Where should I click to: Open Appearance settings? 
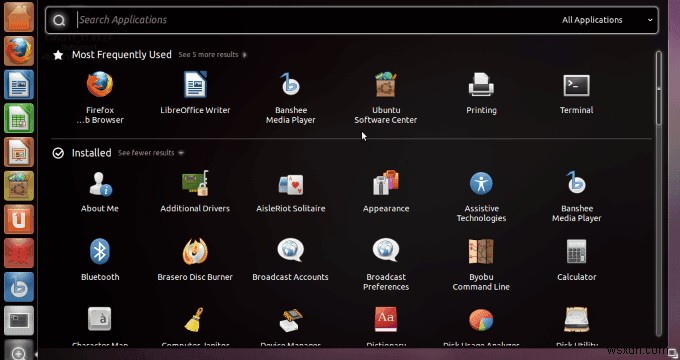[386, 191]
